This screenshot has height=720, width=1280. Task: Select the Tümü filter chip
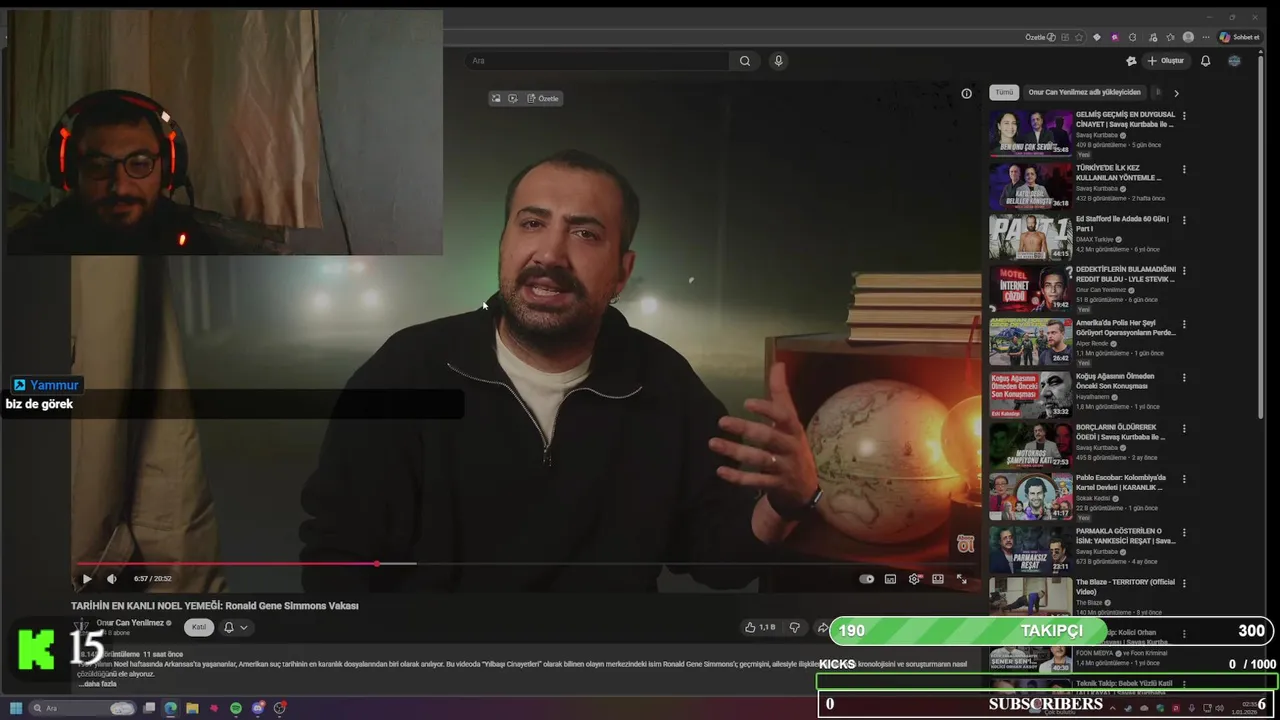tap(1004, 92)
